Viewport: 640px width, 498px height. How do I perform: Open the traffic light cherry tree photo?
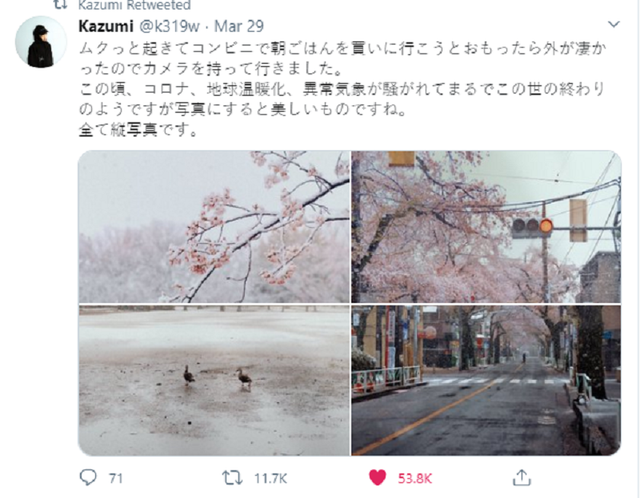tap(486, 227)
